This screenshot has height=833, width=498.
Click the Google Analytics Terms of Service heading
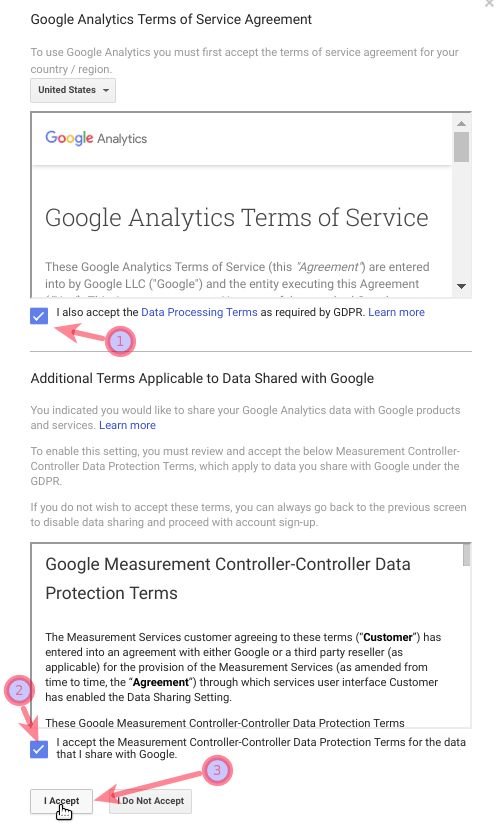coord(237,218)
